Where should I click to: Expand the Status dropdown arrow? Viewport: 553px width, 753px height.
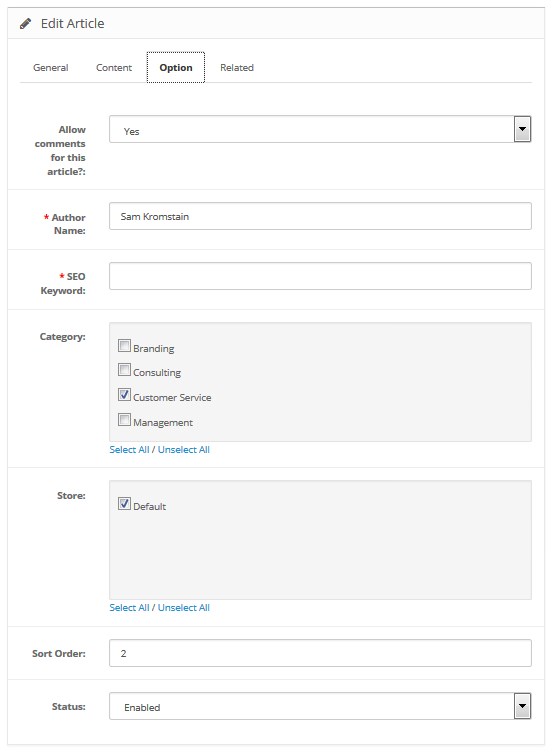click(x=522, y=706)
